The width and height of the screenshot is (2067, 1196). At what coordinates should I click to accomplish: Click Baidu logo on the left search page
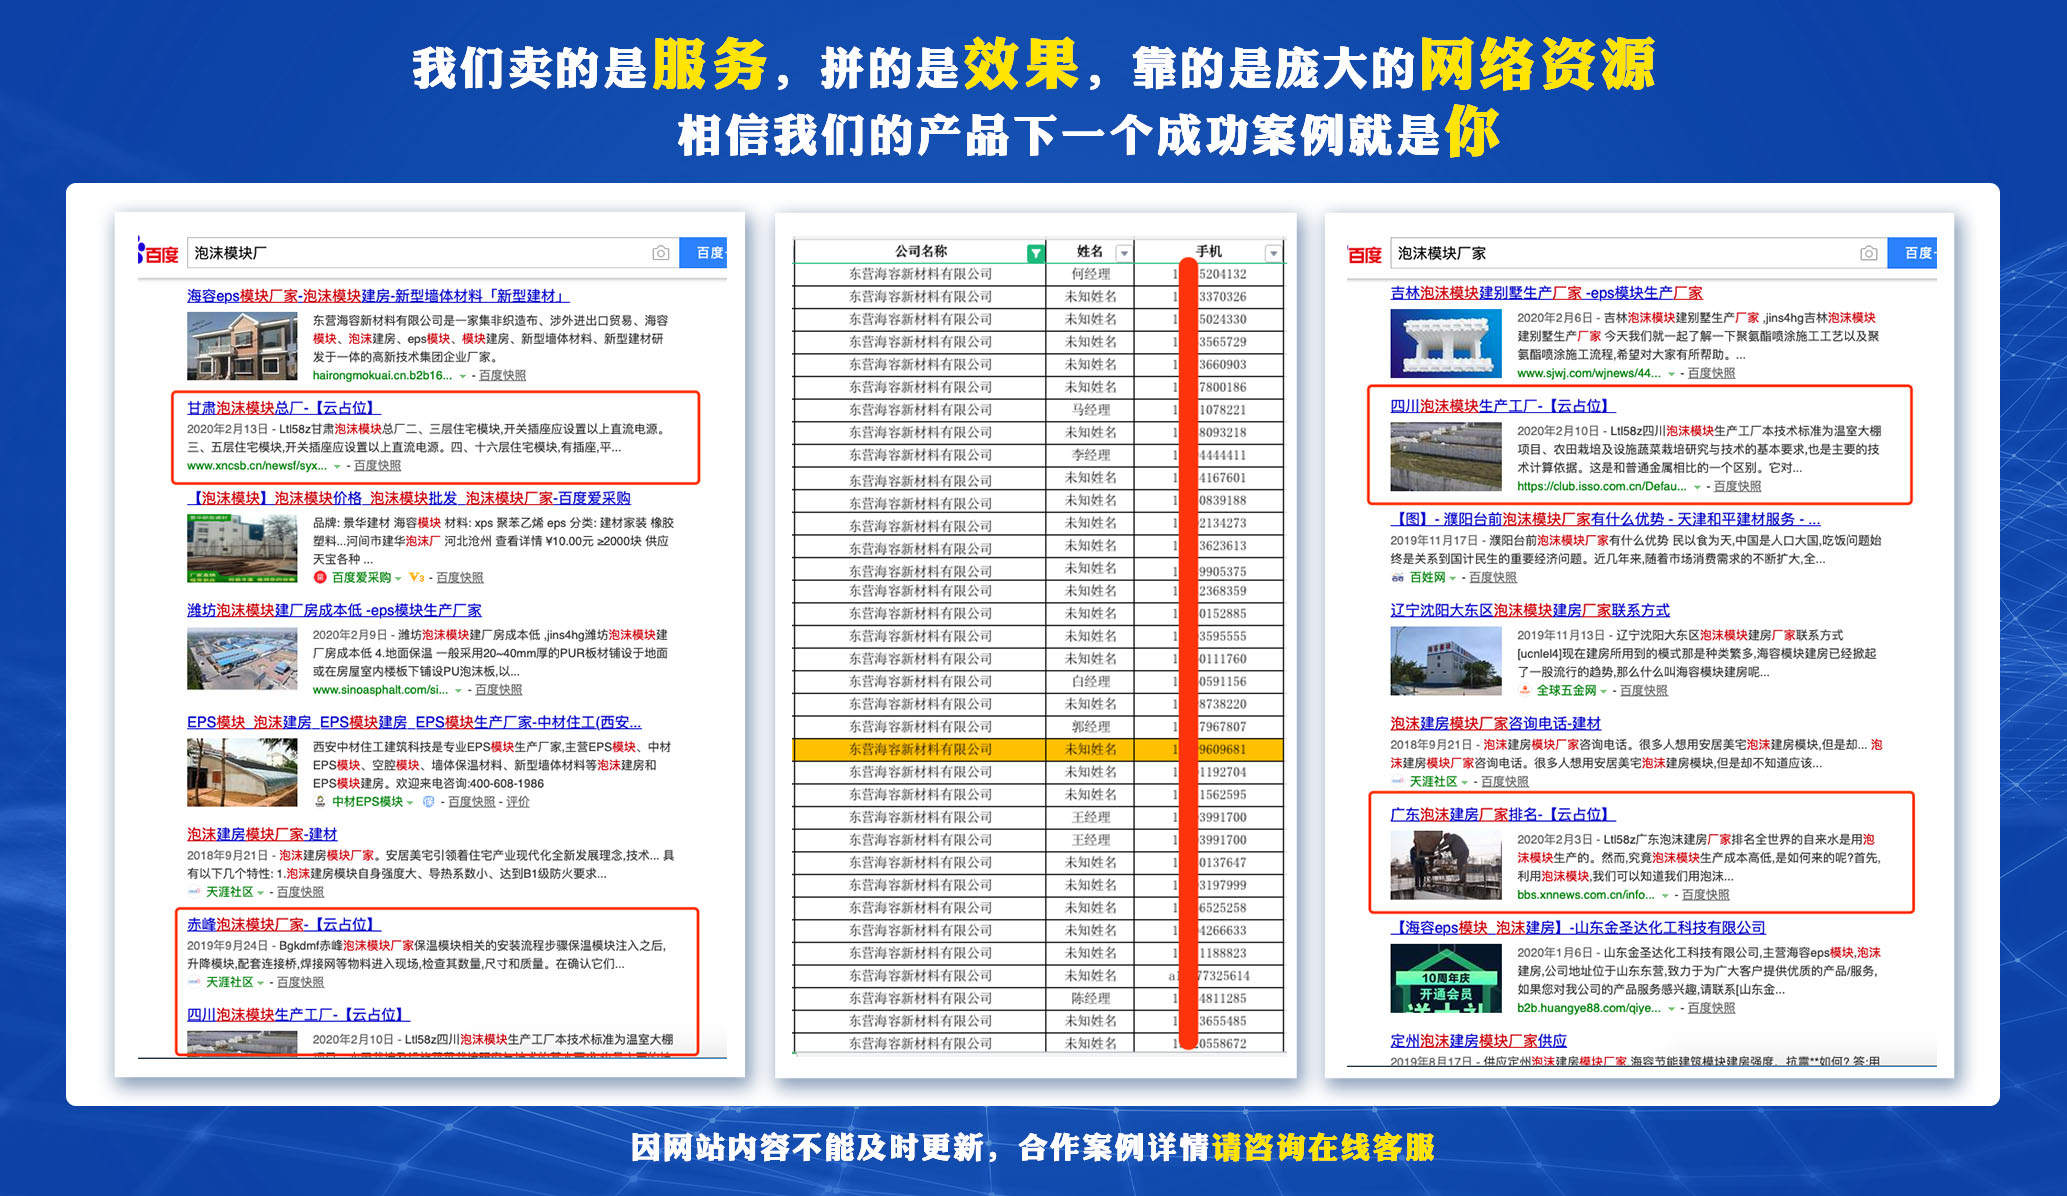[x=158, y=253]
